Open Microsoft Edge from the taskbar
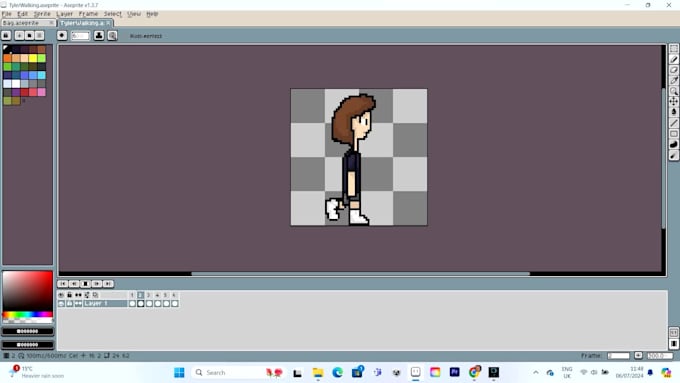This screenshot has width=680, height=383. pyautogui.click(x=337, y=373)
